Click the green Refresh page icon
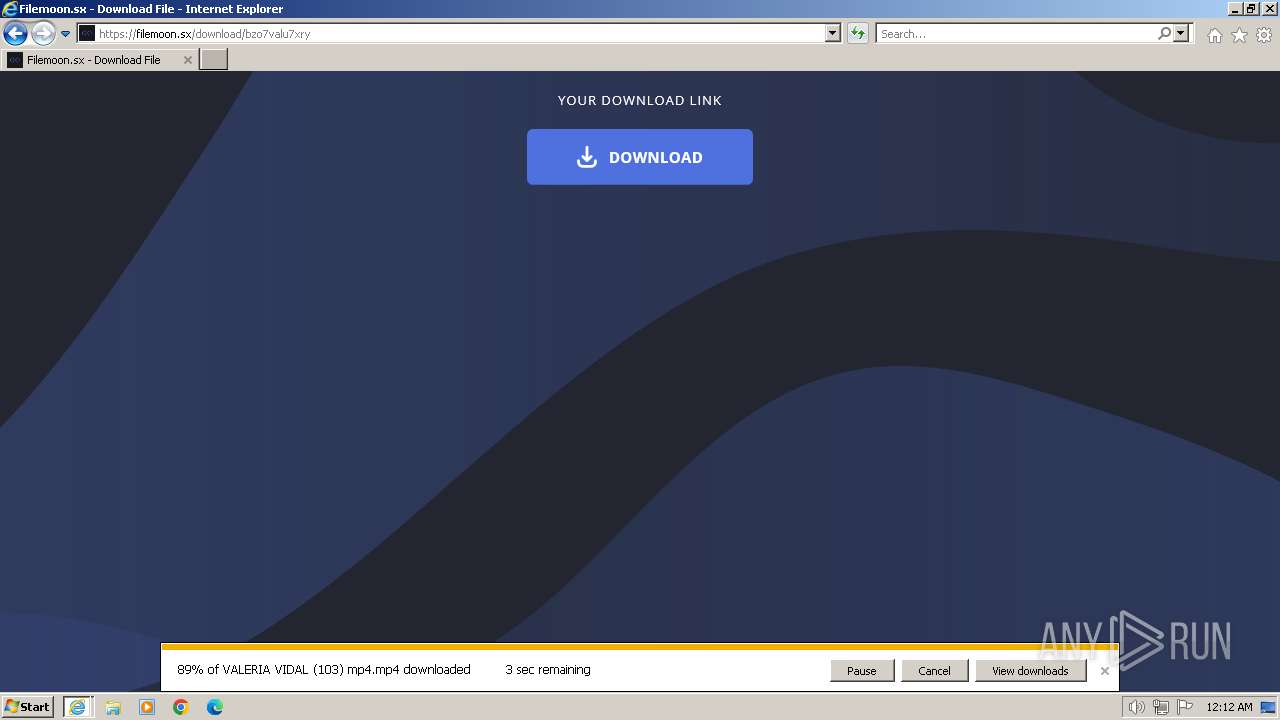1280x720 pixels. coord(858,34)
